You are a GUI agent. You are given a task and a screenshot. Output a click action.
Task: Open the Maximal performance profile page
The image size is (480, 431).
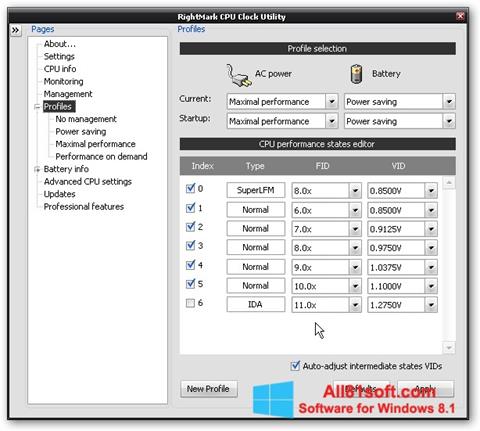(x=95, y=144)
